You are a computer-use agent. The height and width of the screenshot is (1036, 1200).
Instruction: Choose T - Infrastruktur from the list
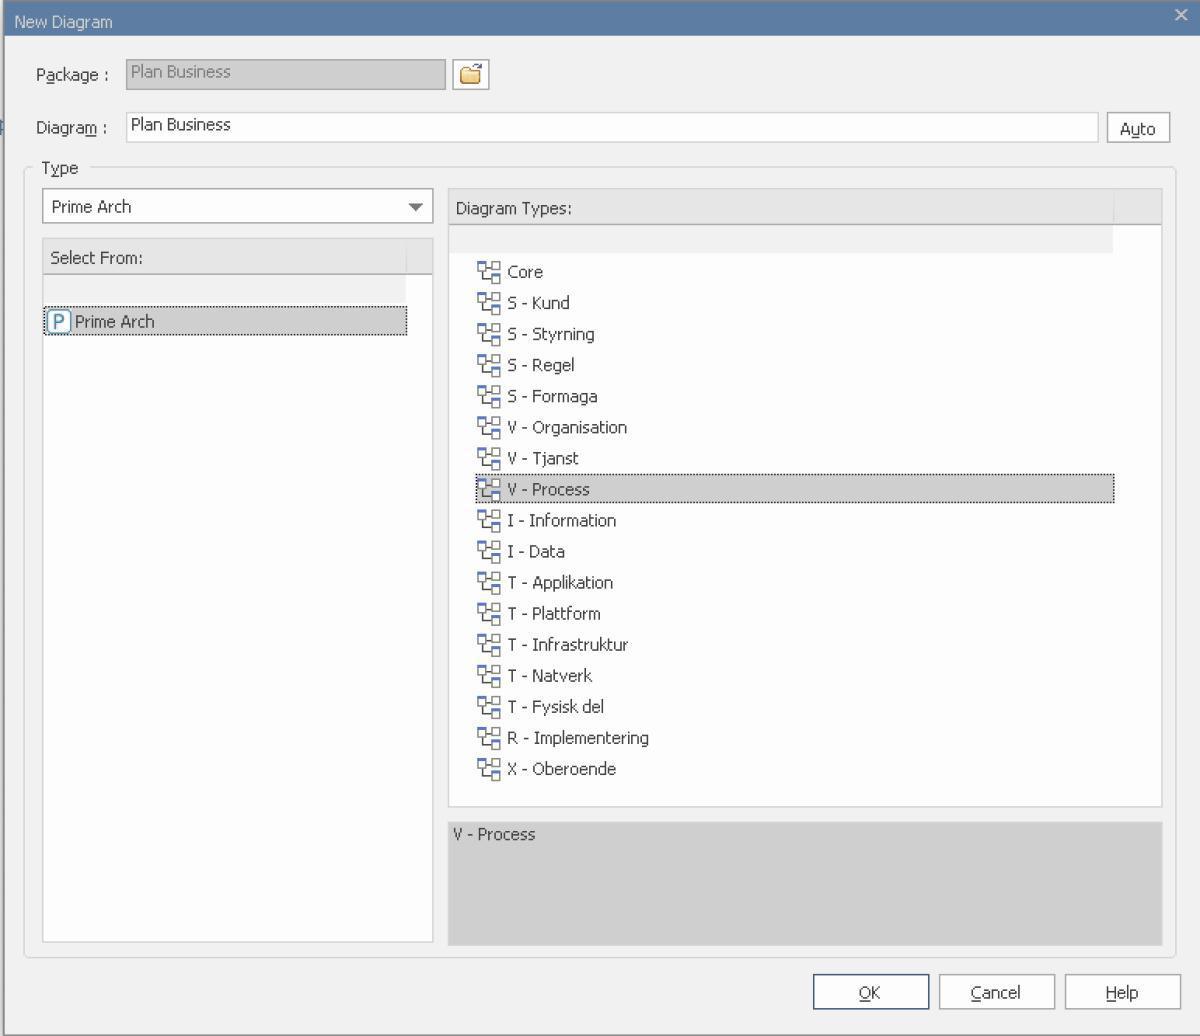coord(567,645)
